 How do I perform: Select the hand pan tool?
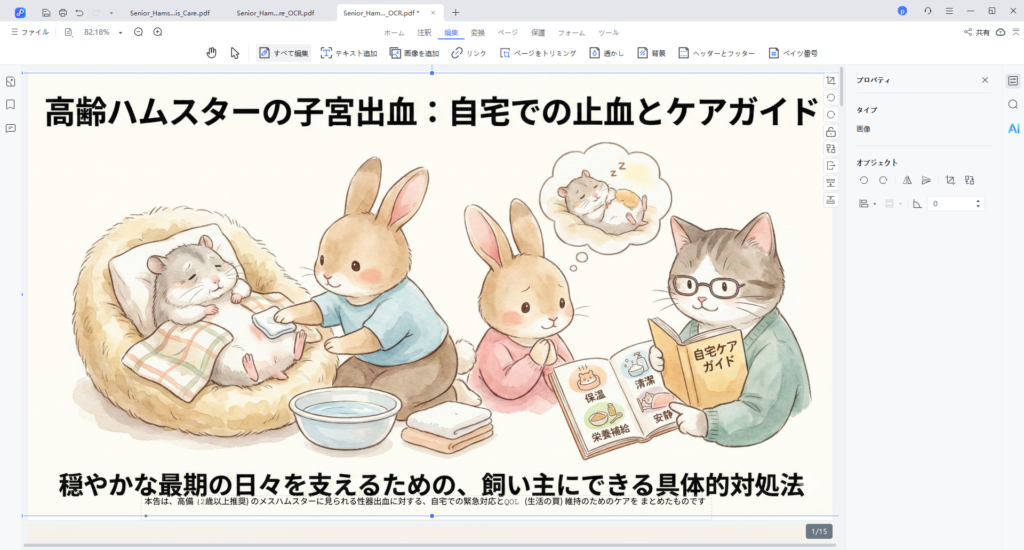click(211, 53)
